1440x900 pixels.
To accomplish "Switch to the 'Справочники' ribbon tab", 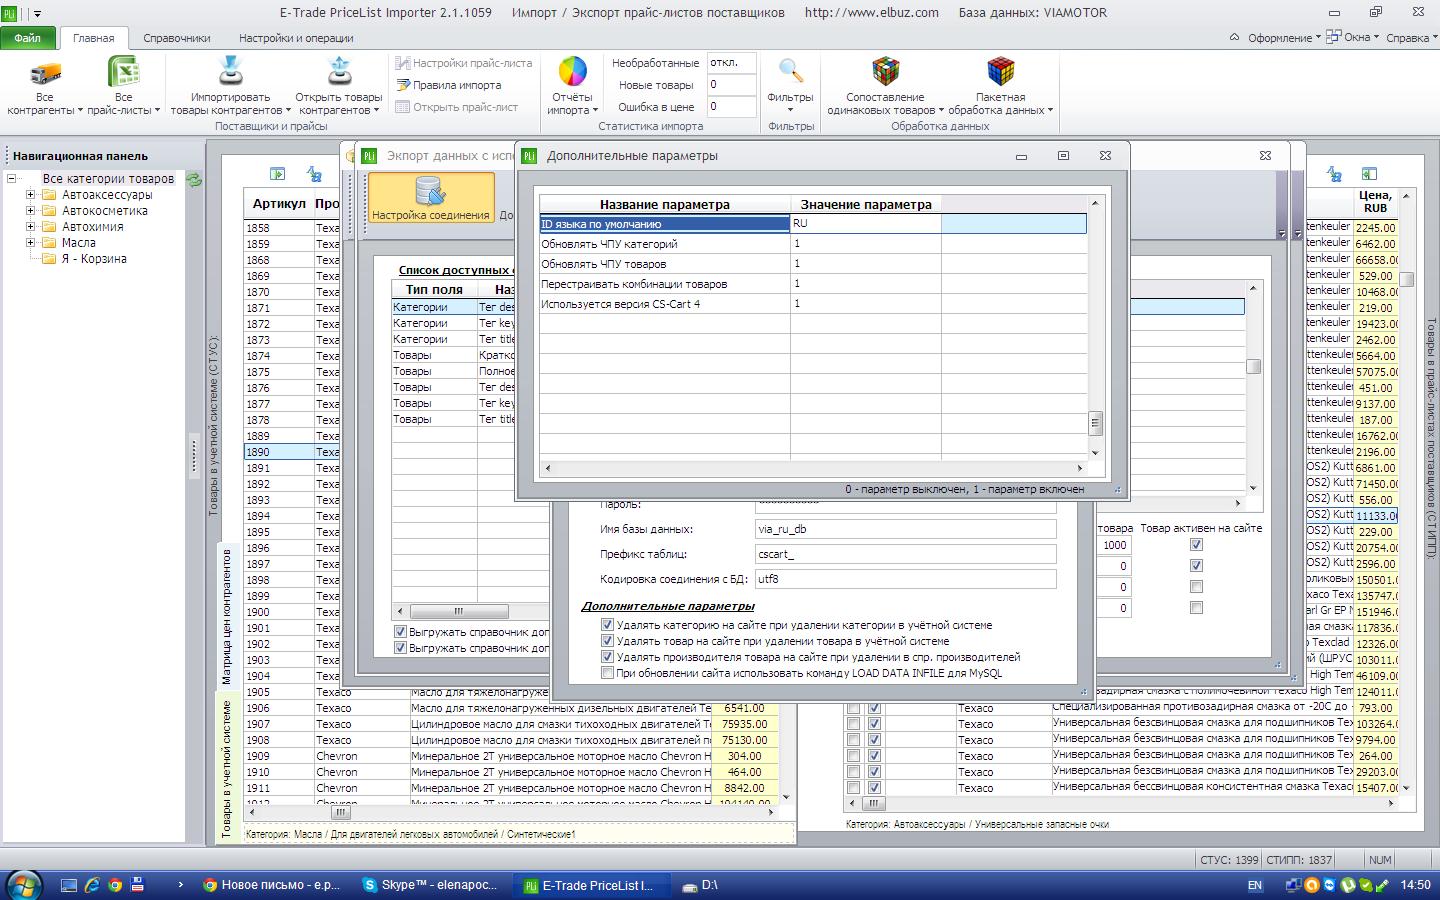I will tap(177, 38).
